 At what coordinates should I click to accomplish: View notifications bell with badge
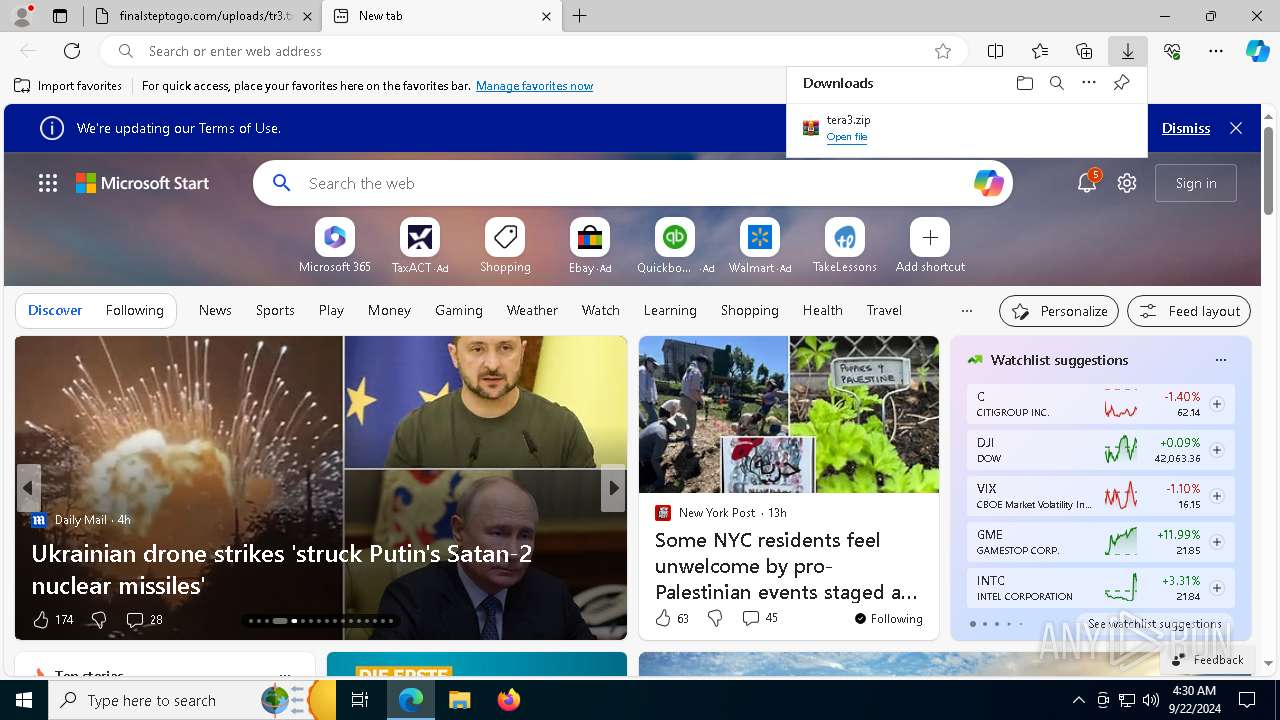tap(1087, 183)
